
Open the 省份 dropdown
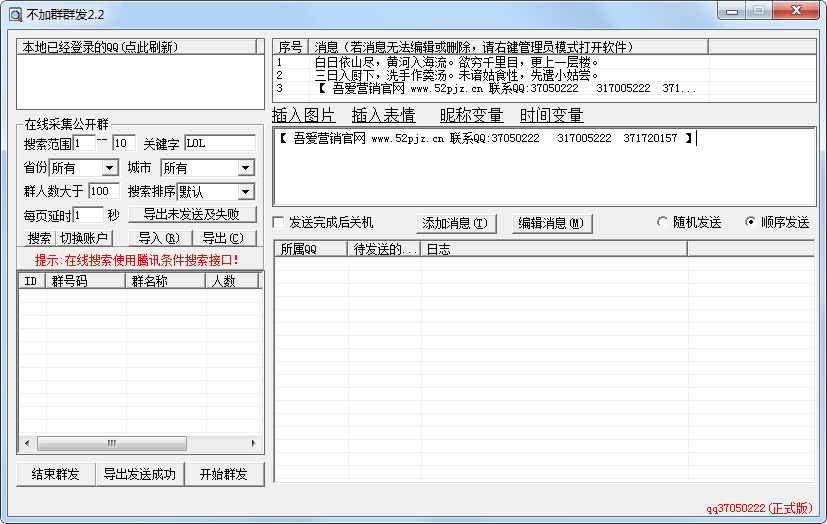tap(110, 168)
